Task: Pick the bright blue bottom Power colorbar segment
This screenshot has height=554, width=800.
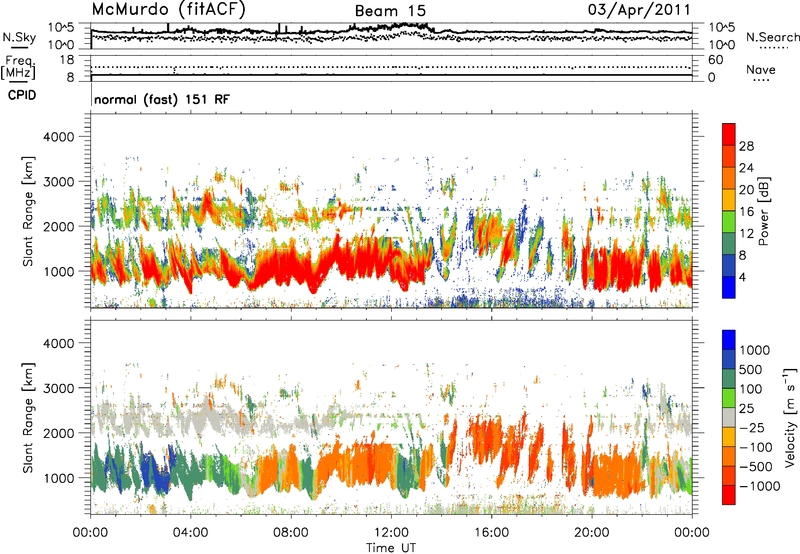Action: (729, 287)
